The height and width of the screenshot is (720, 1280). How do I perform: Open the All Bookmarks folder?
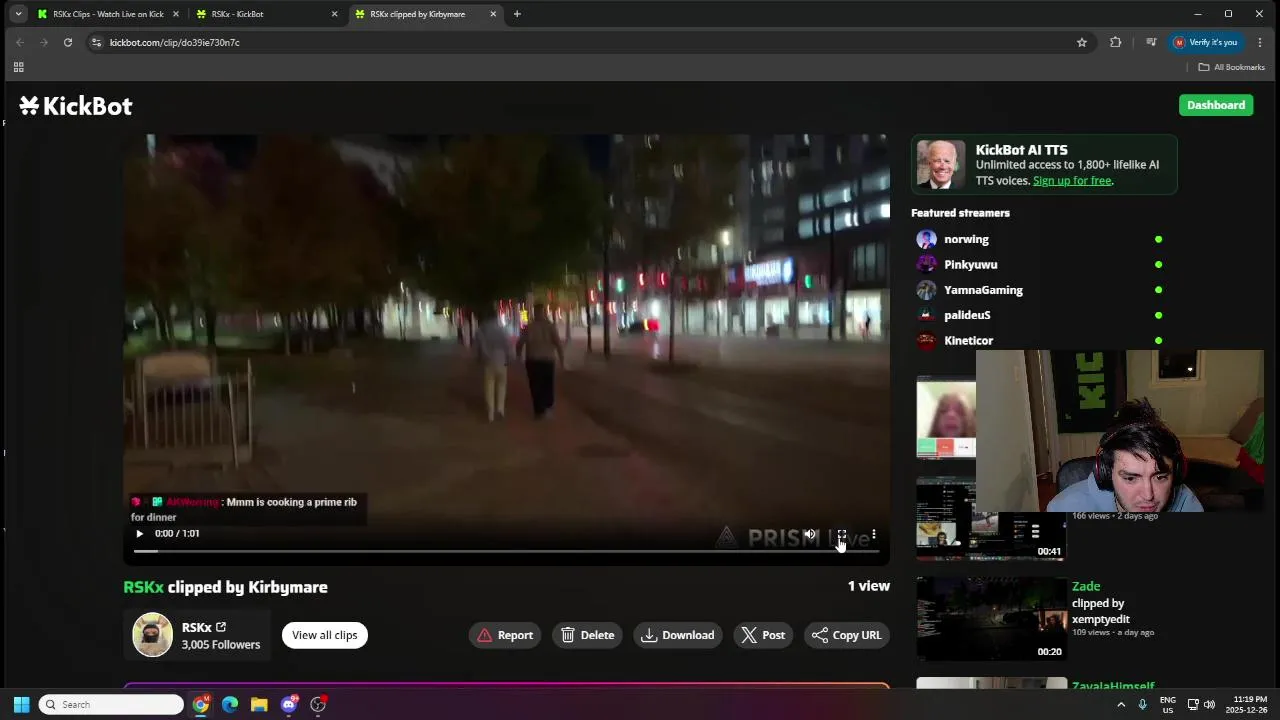tap(1232, 67)
